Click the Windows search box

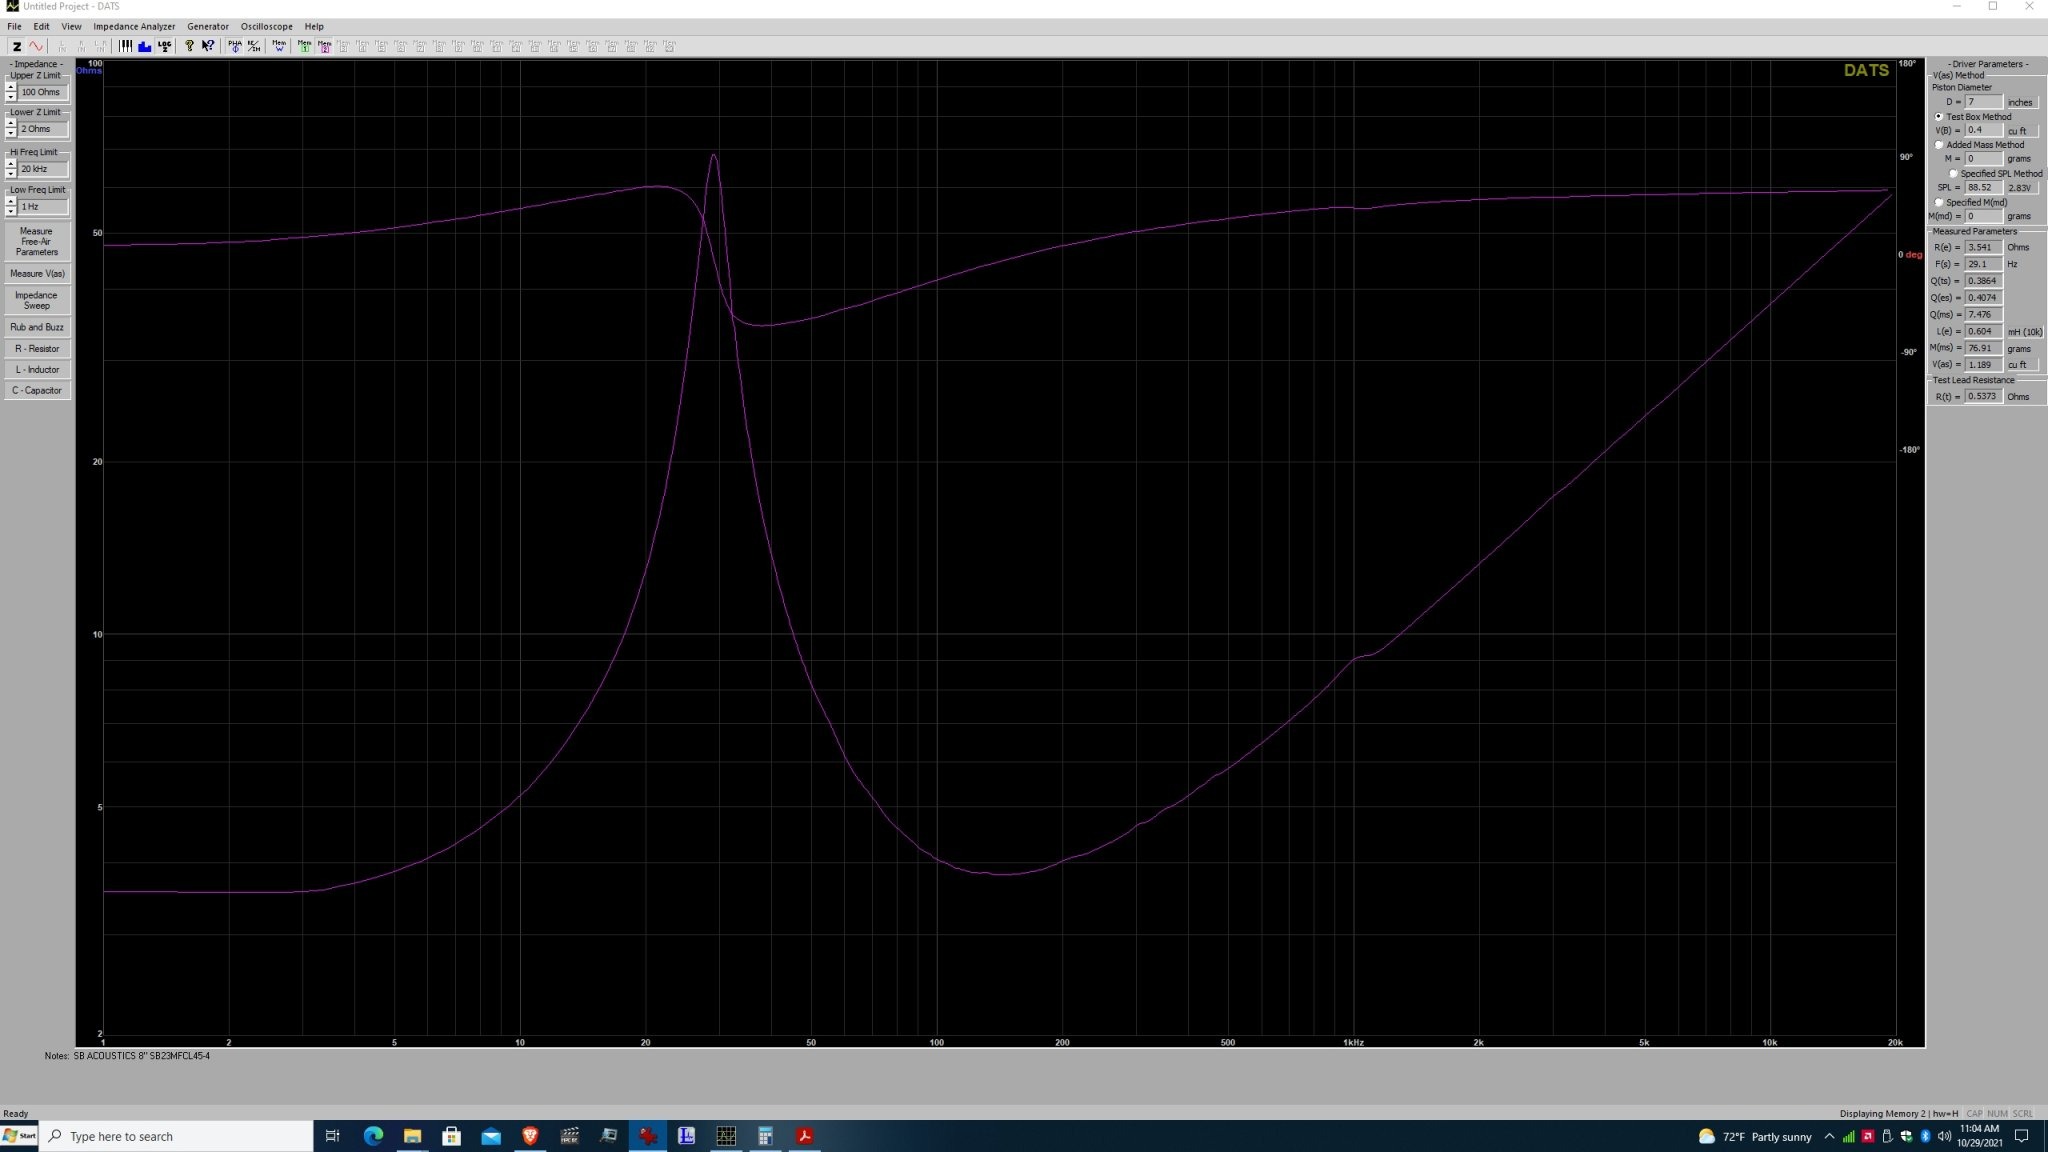(x=177, y=1136)
